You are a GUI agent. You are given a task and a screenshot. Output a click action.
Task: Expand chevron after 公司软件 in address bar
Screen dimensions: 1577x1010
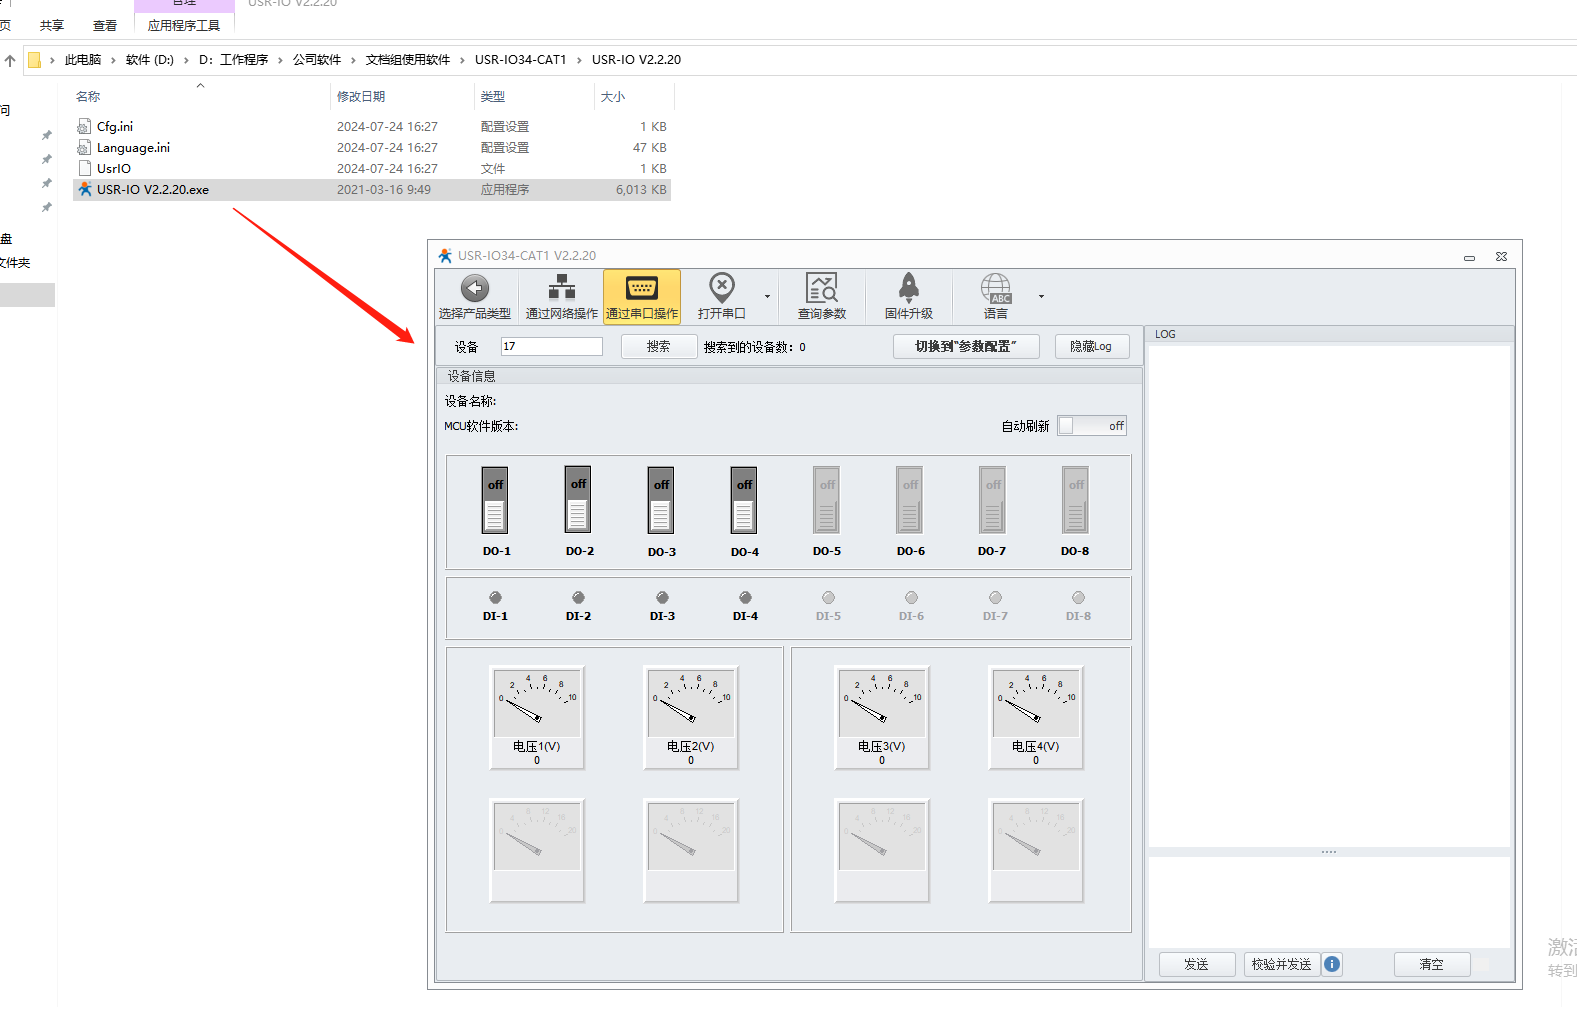coord(353,60)
